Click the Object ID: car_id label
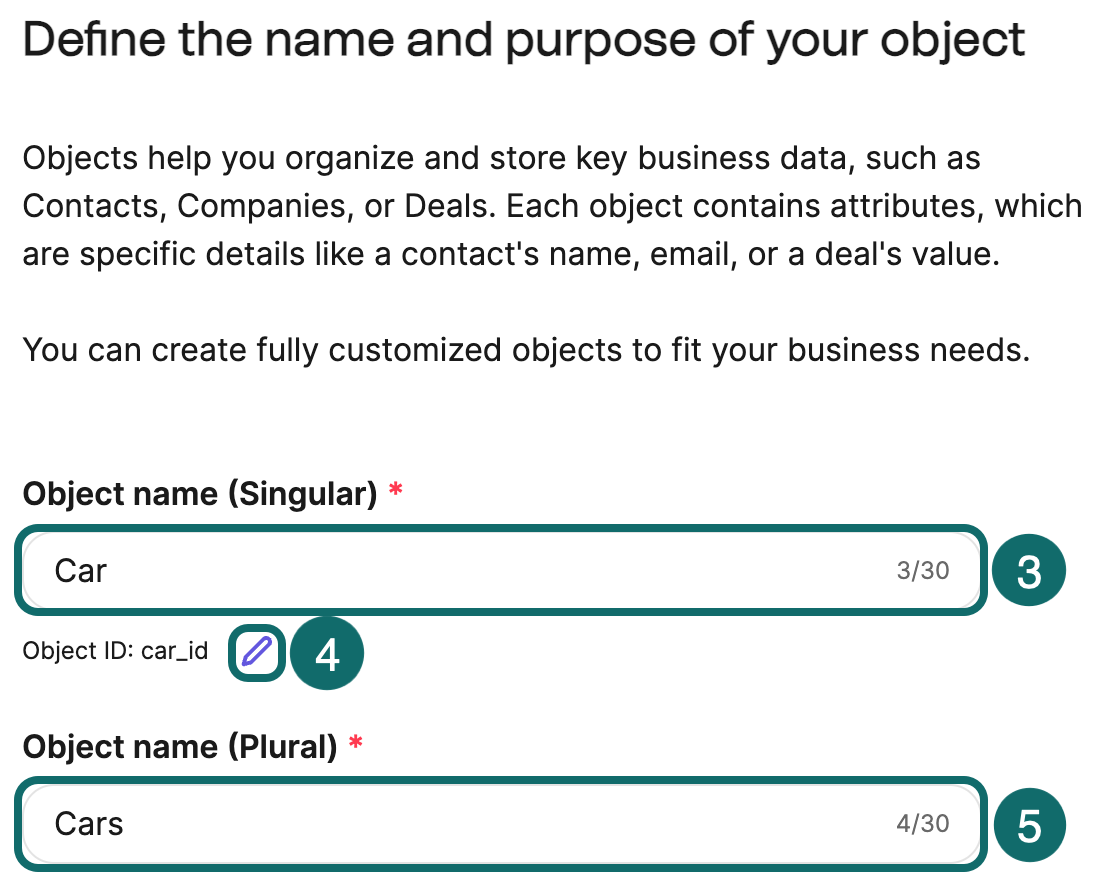The width and height of the screenshot is (1100, 880). pyautogui.click(x=115, y=651)
